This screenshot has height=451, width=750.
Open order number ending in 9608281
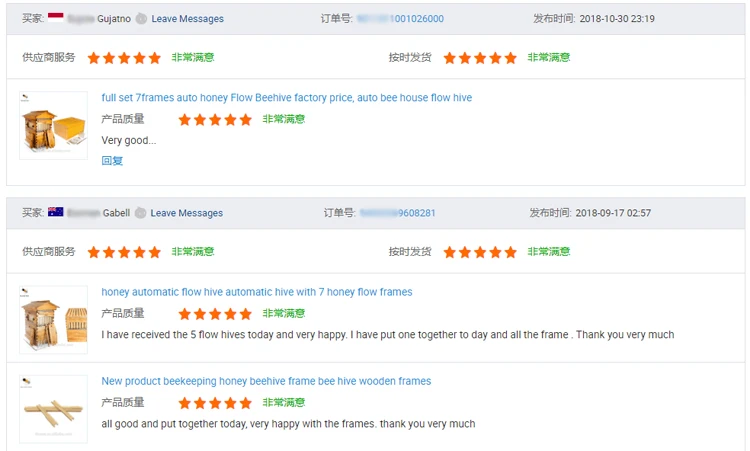(397, 213)
